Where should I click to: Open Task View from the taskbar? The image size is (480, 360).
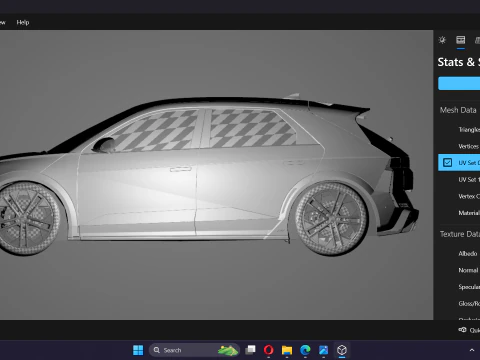point(250,350)
